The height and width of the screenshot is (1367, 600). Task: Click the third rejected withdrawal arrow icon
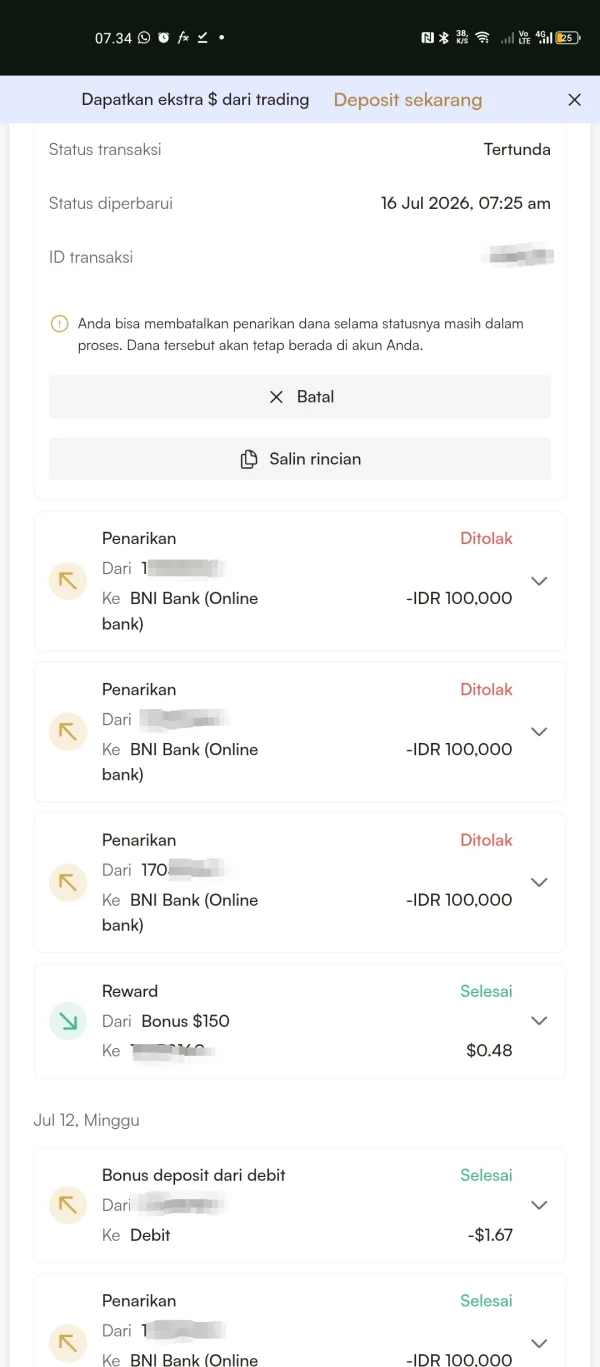tap(68, 883)
